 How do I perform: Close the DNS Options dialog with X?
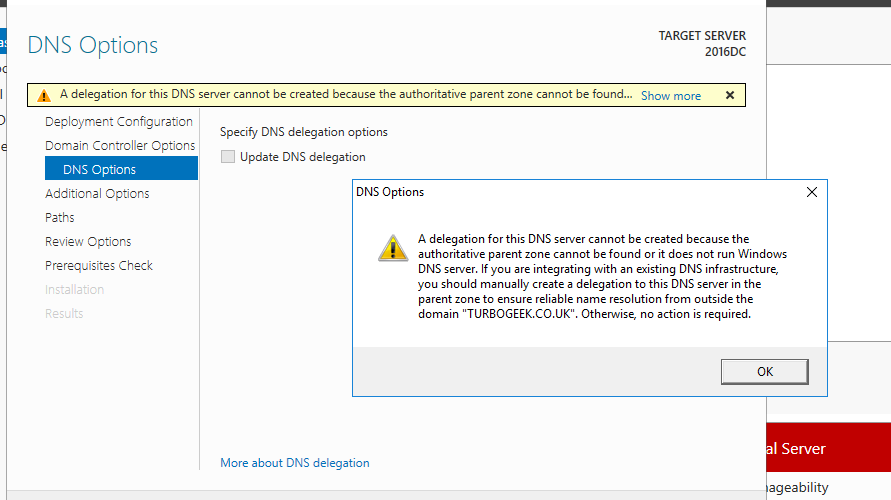(x=811, y=192)
